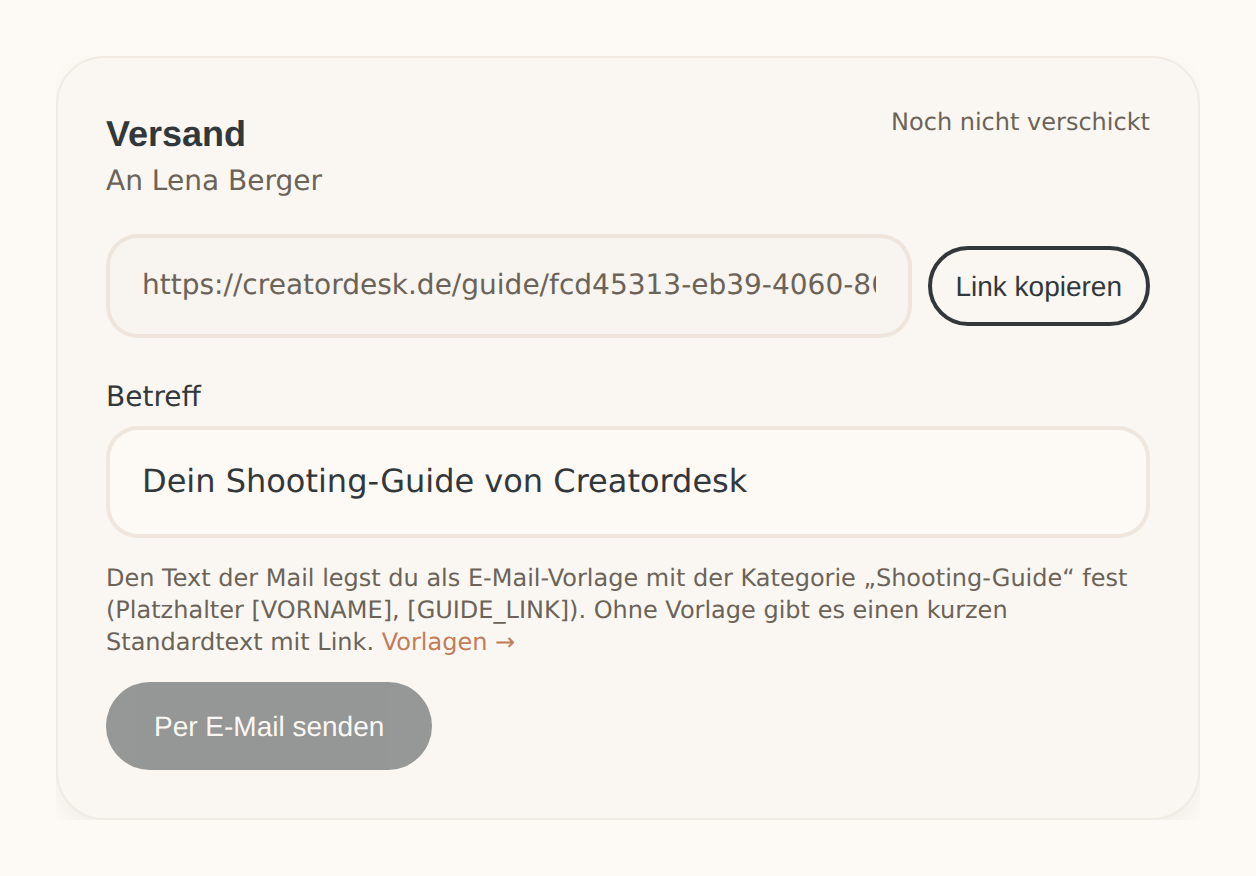This screenshot has height=876, width=1256.
Task: Click the Betreff label
Action: click(x=153, y=397)
